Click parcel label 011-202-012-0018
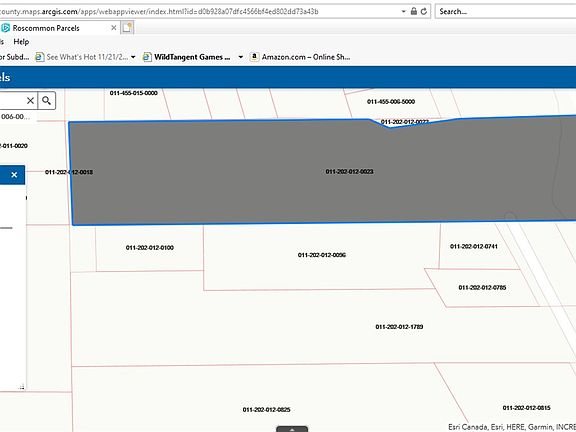 (69, 172)
